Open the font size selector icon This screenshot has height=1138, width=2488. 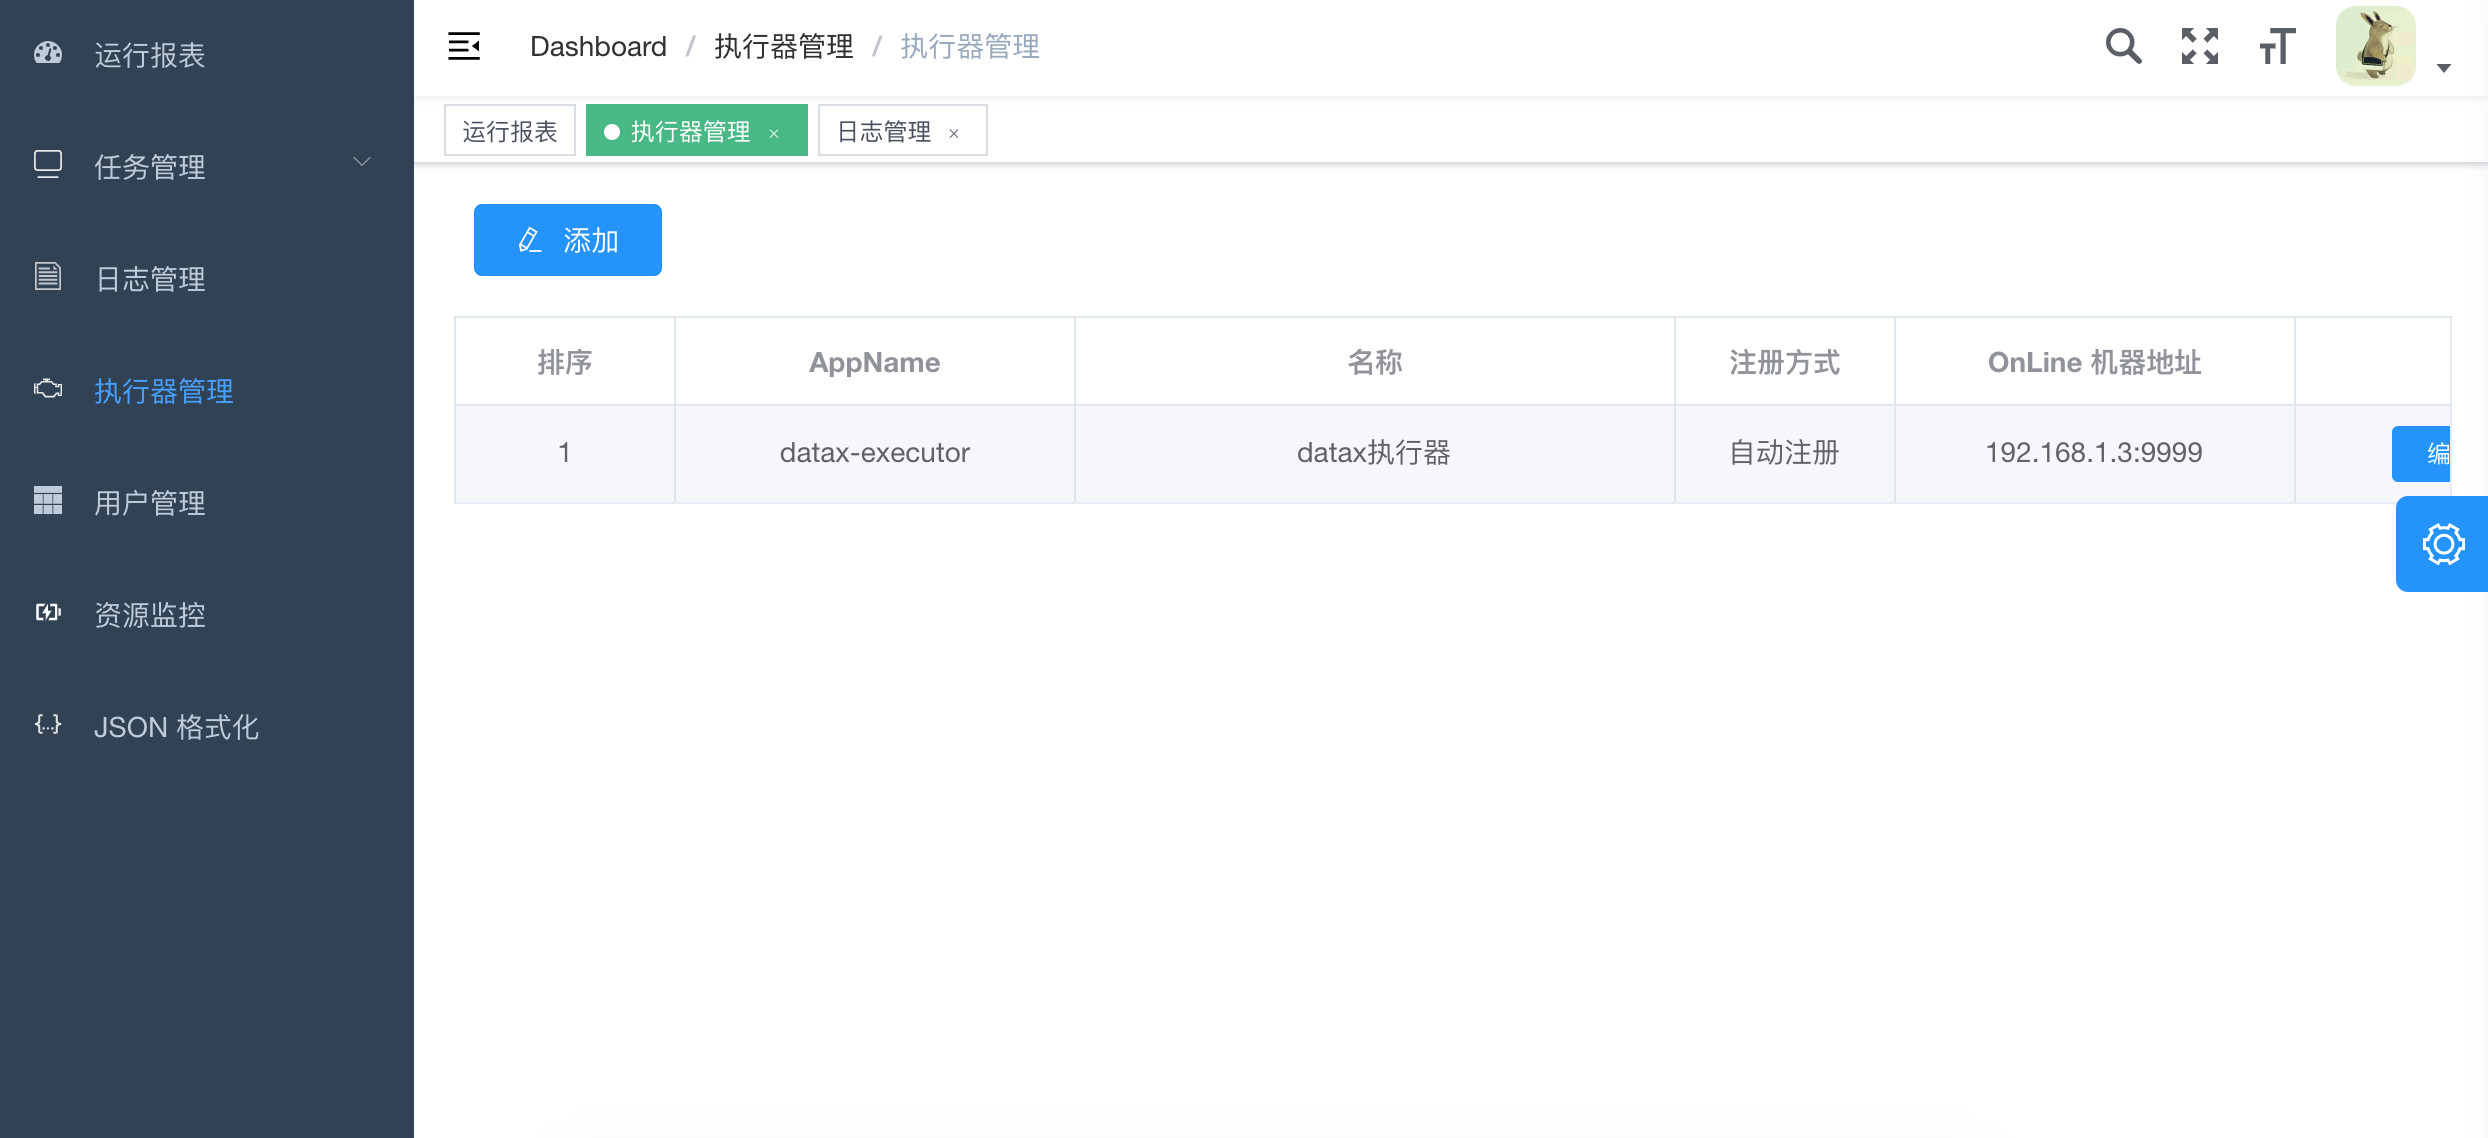click(x=2277, y=46)
